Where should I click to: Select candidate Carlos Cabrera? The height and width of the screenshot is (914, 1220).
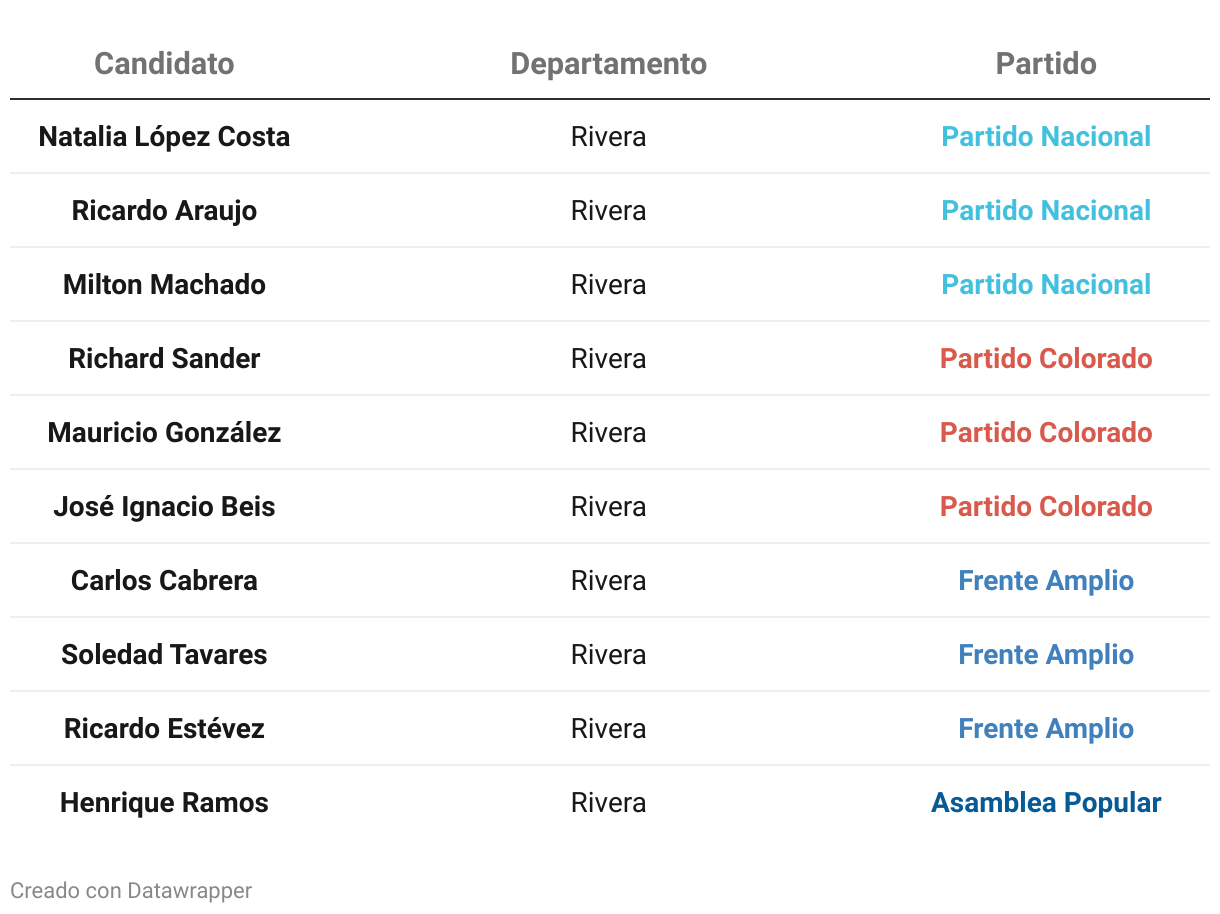click(164, 581)
